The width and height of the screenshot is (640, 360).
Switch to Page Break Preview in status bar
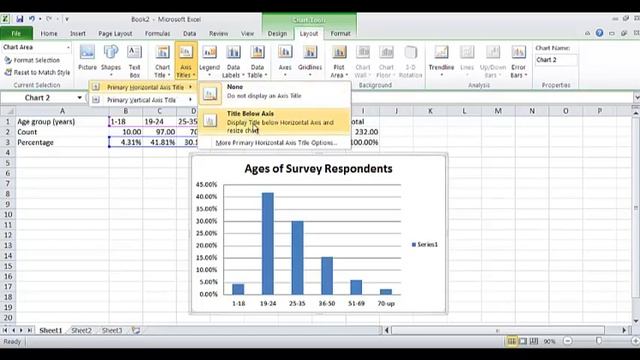[534, 341]
